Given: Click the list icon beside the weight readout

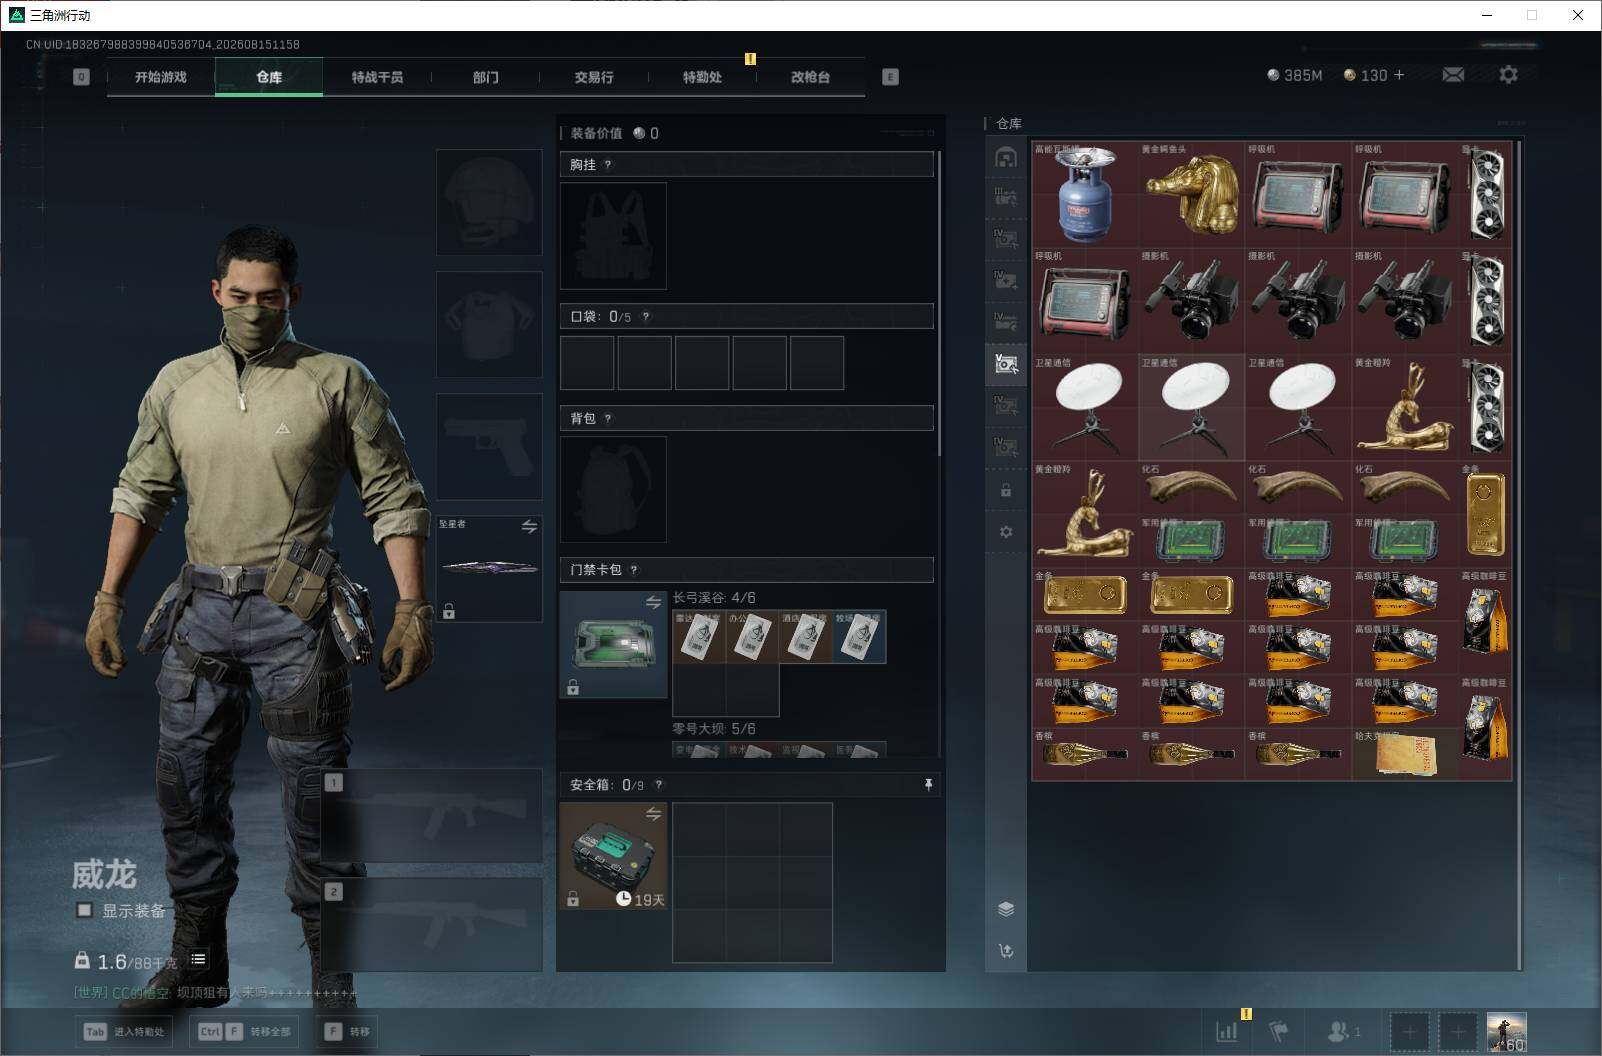Looking at the screenshot, I should 199,960.
